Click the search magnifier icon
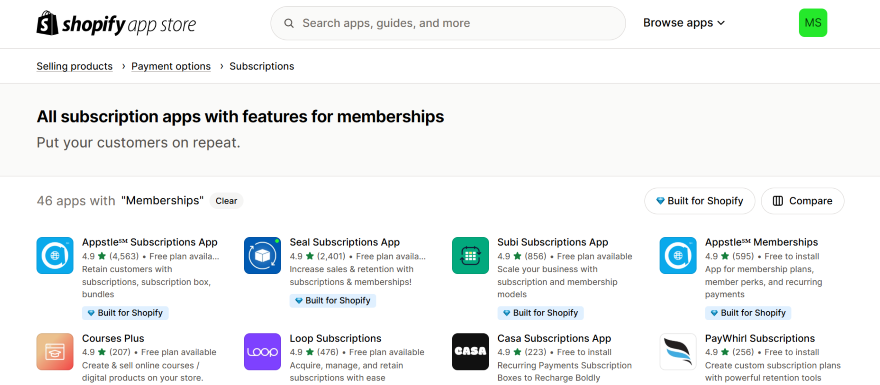The height and width of the screenshot is (385, 880). pyautogui.click(x=289, y=24)
